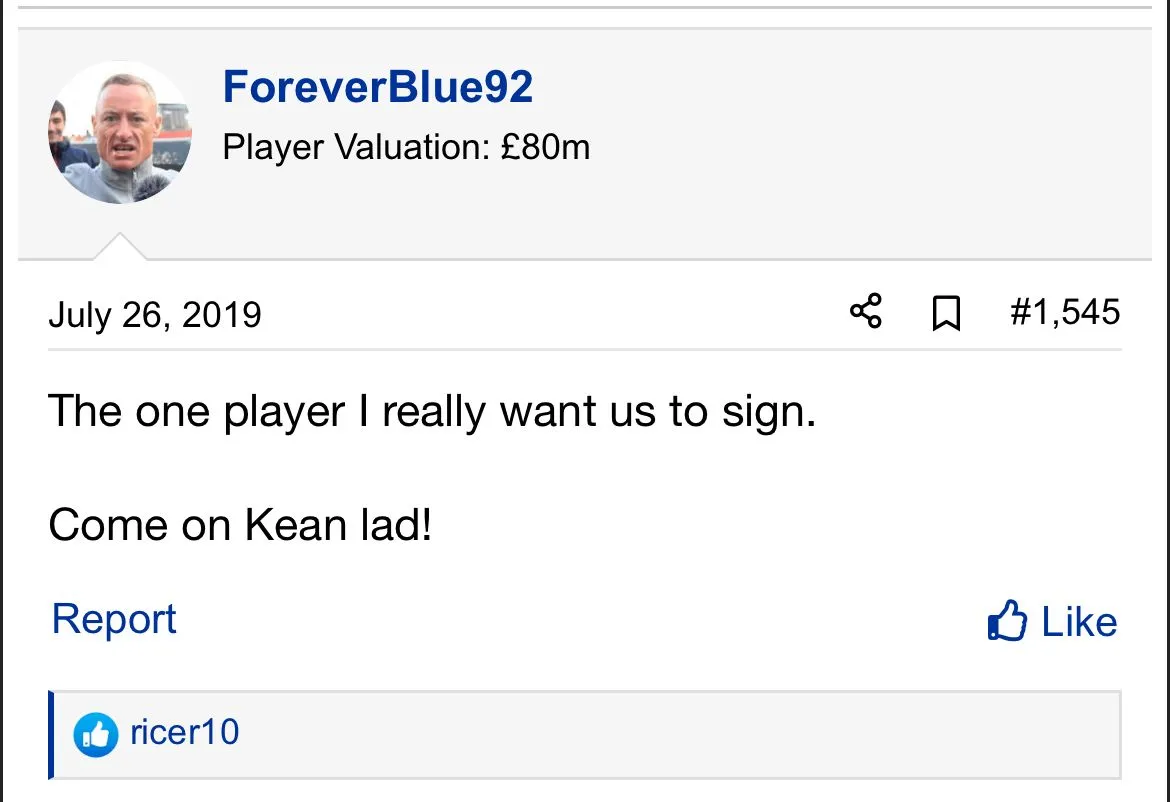The height and width of the screenshot is (802, 1170).
Task: Click the blue like reaction badge
Action: (96, 735)
